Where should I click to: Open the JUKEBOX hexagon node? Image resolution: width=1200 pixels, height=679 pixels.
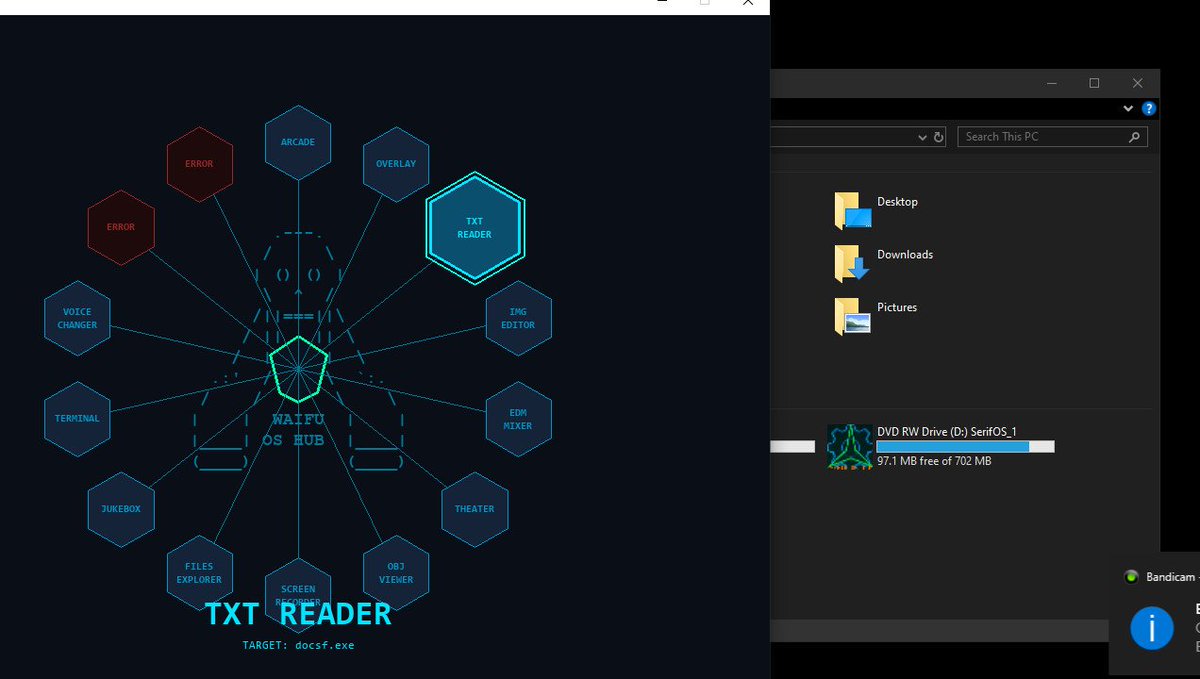tap(121, 509)
